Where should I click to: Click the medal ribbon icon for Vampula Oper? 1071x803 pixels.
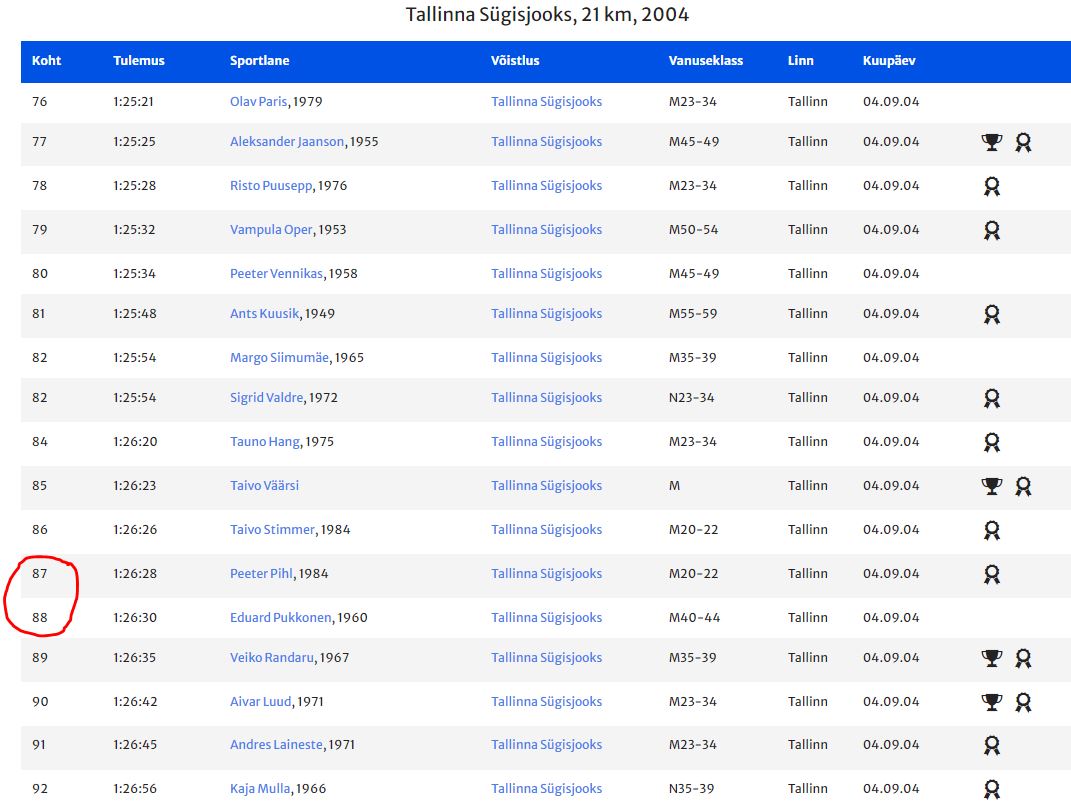pos(992,230)
